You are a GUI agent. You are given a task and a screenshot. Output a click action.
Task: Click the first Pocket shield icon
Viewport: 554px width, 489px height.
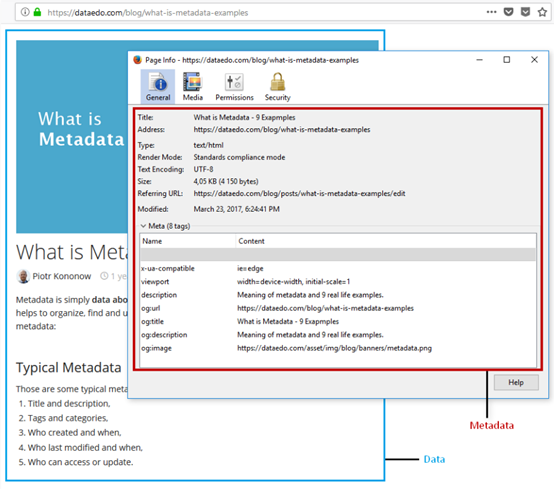[508, 12]
